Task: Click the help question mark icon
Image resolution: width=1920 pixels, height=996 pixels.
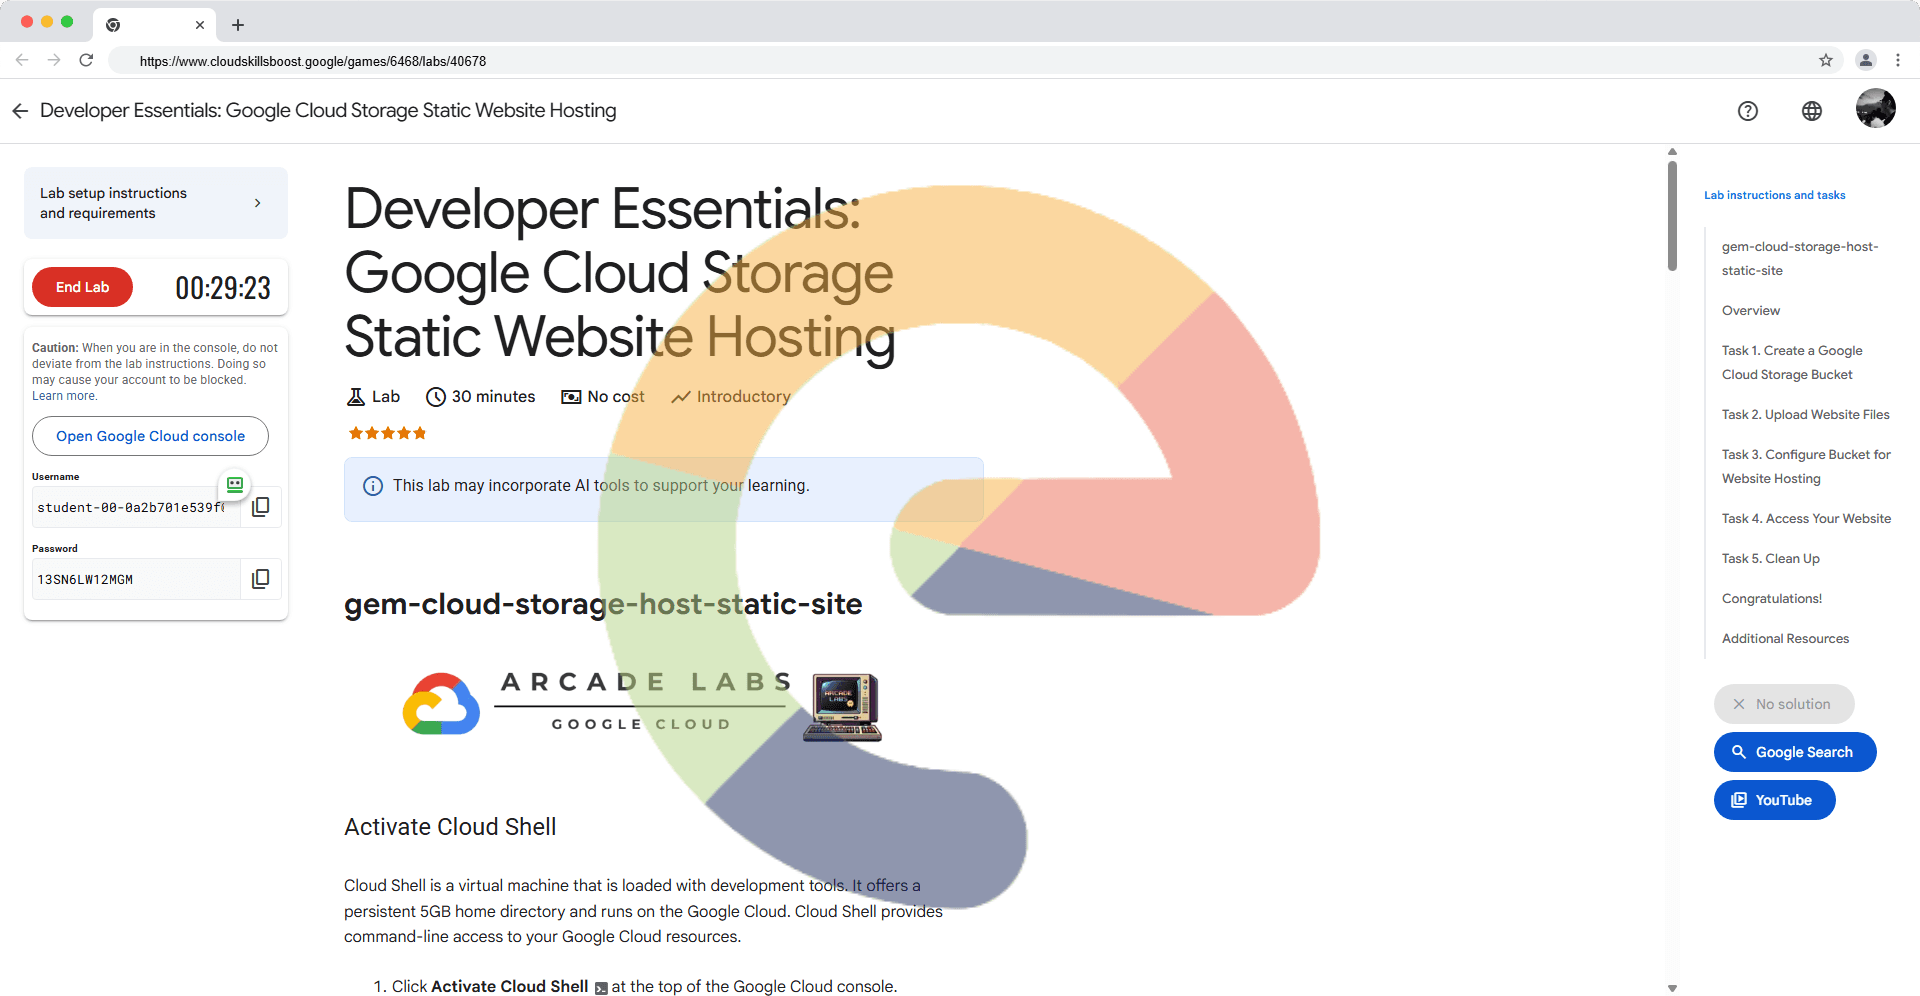Action: (x=1747, y=111)
